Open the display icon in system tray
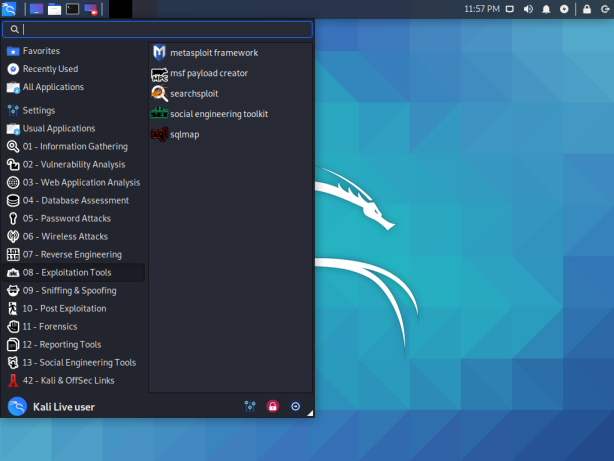 tap(509, 9)
